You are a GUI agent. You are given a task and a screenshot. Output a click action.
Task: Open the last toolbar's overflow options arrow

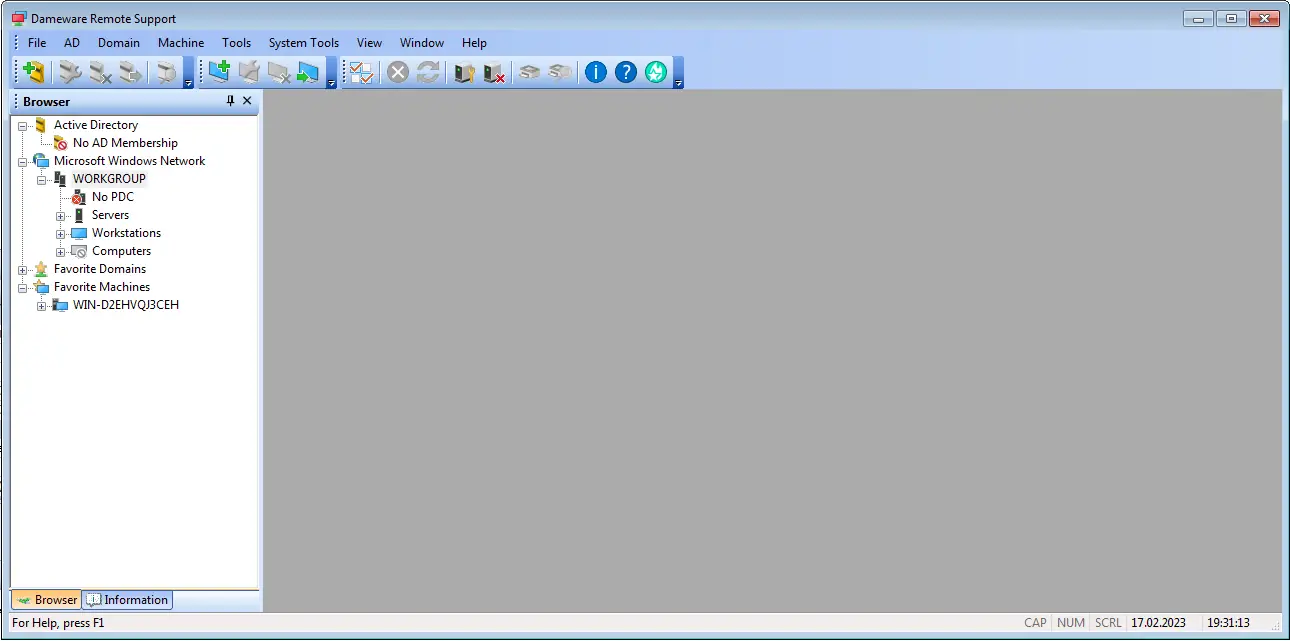pyautogui.click(x=678, y=73)
